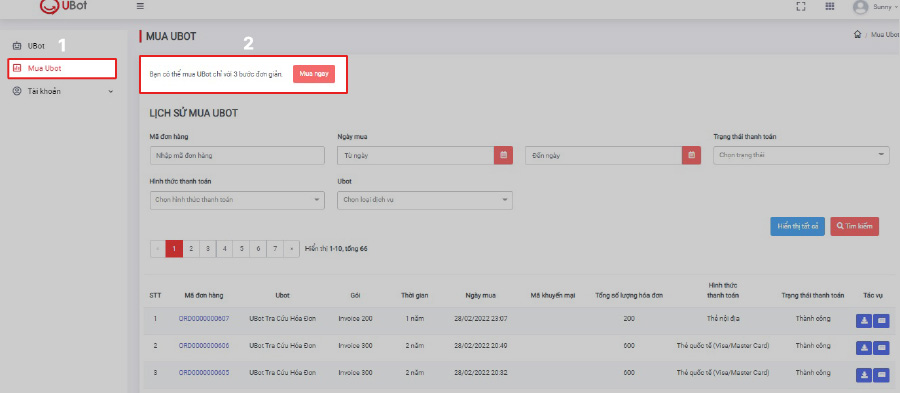
Task: Click the Mua ngay button
Action: (x=314, y=74)
